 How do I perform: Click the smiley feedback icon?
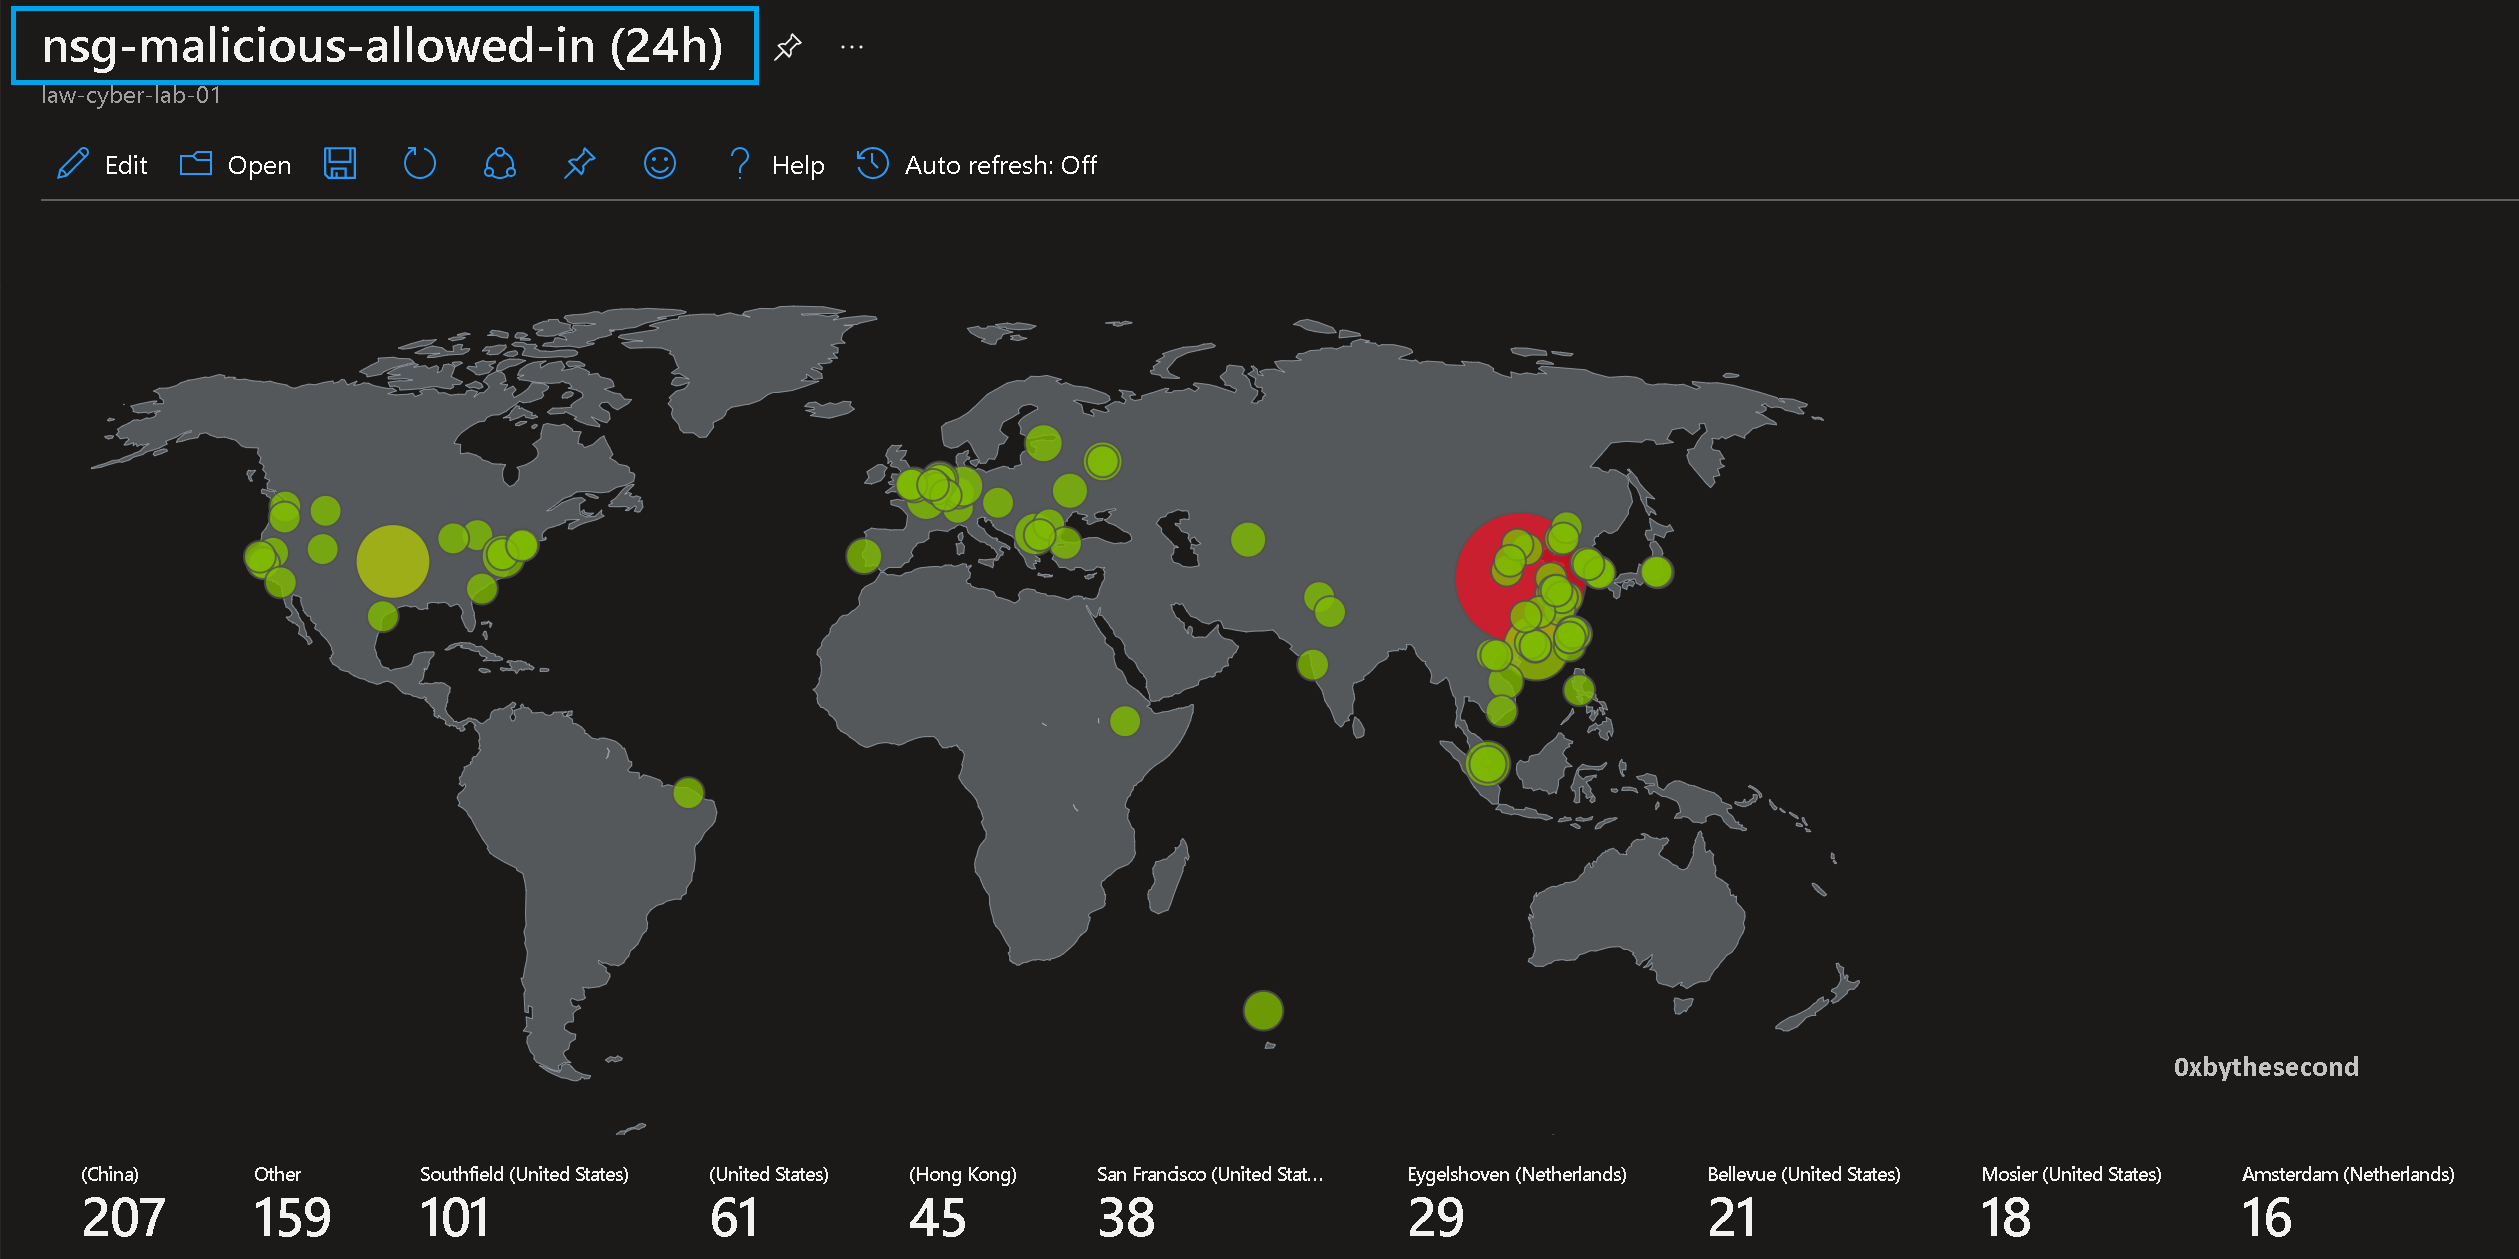point(660,164)
